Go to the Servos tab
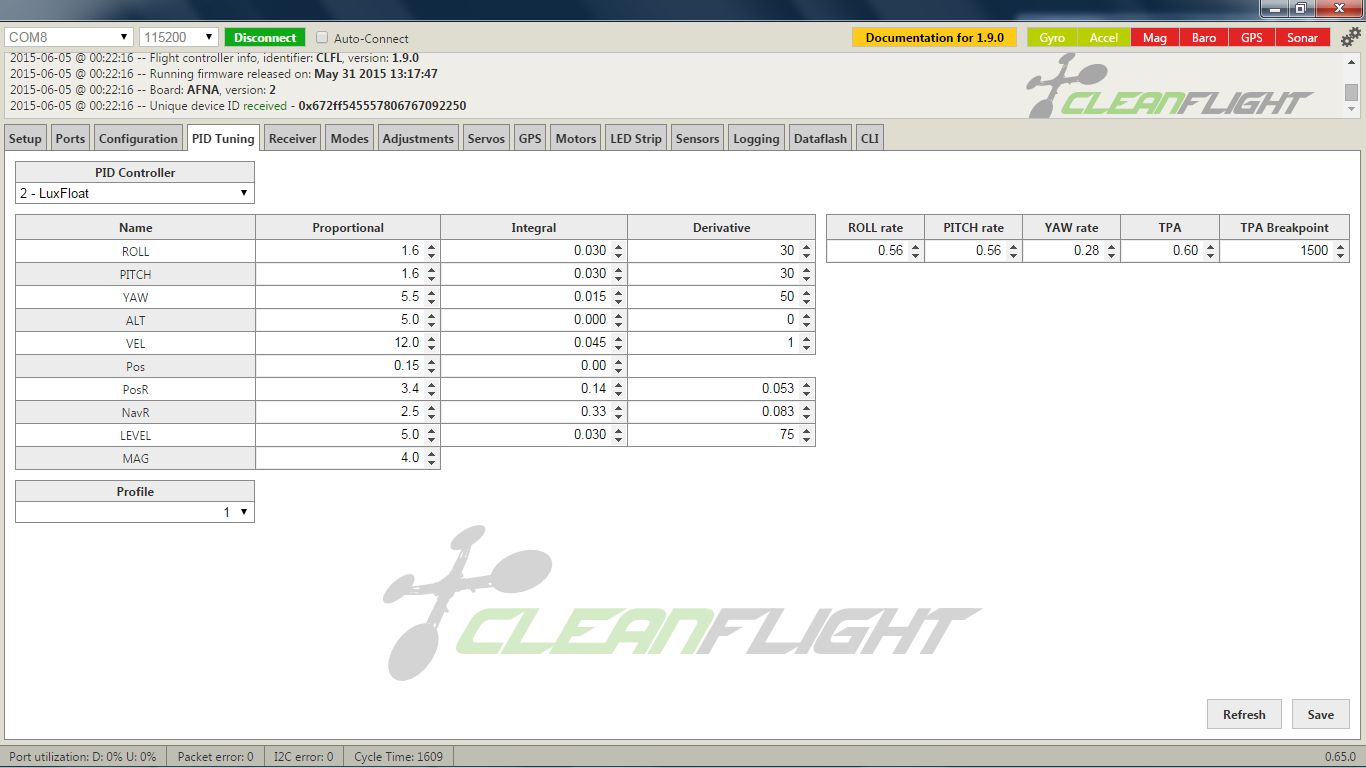 487,138
